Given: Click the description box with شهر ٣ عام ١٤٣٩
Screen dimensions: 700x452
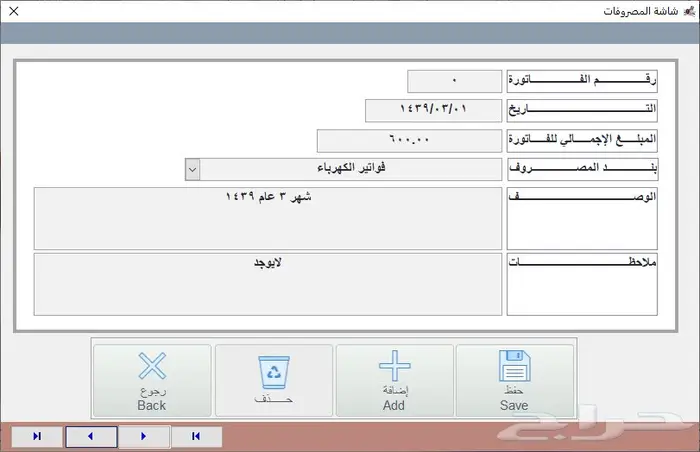Looking at the screenshot, I should 268,218.
